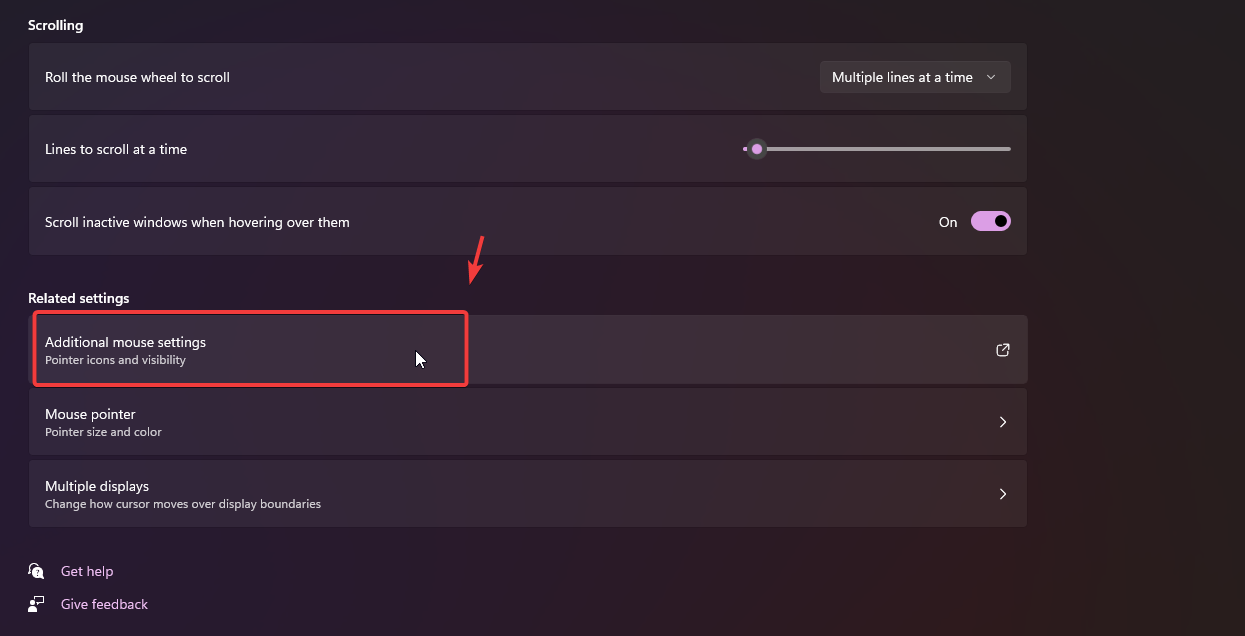This screenshot has height=636, width=1245.
Task: Click the chevron arrow on Mouse pointer row
Action: (1003, 422)
